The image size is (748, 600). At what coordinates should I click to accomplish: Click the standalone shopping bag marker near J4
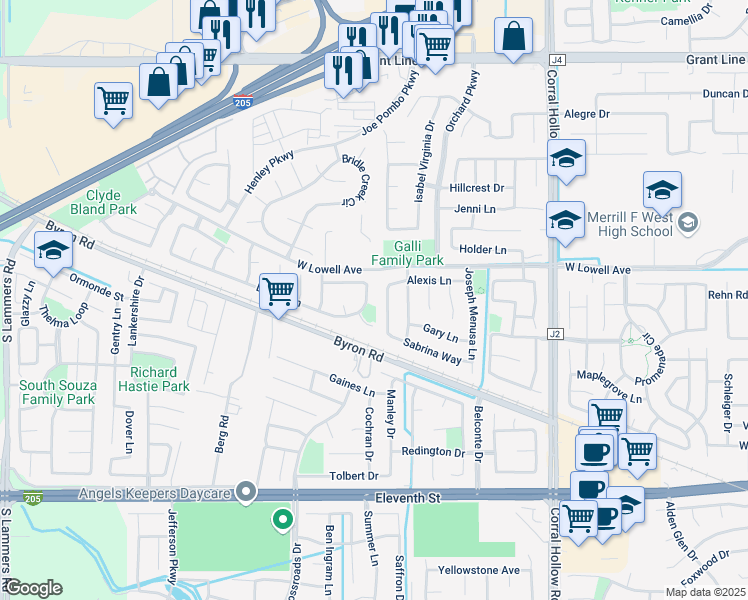513,37
